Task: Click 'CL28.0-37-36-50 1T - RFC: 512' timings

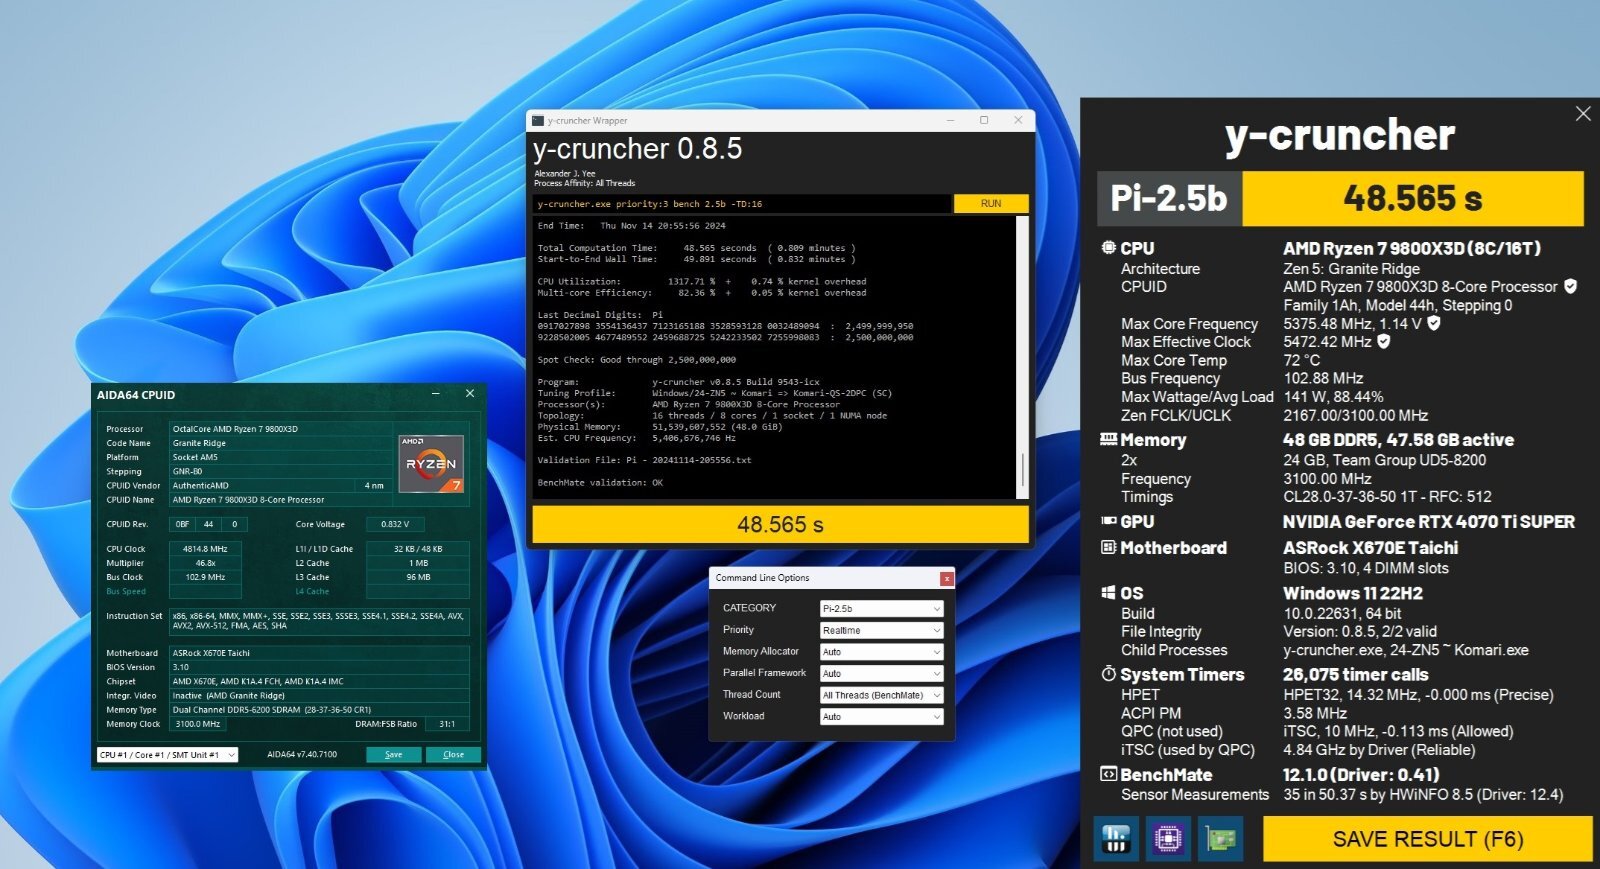Action: pos(1387,496)
